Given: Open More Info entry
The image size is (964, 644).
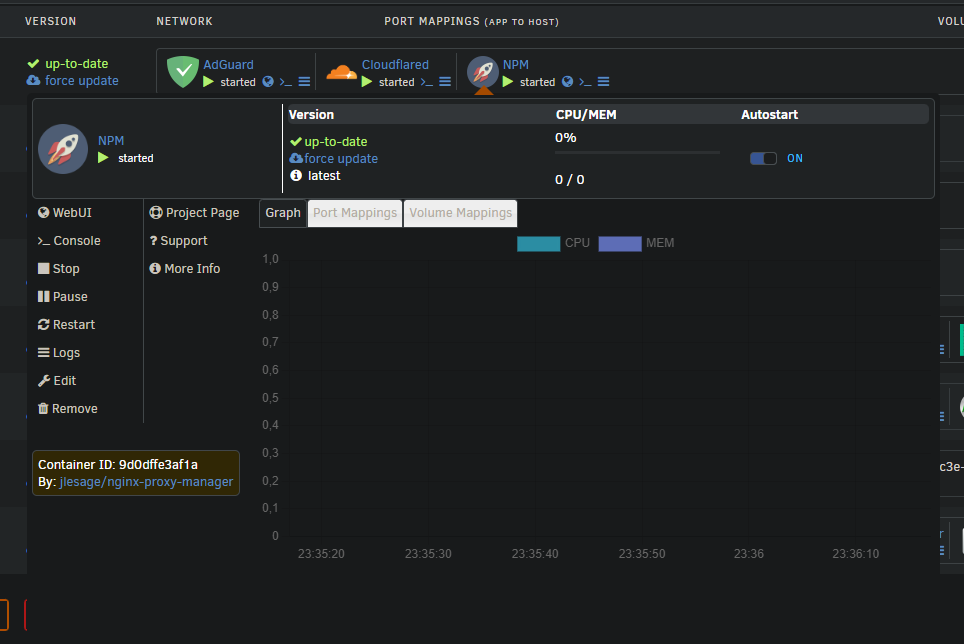Looking at the screenshot, I should tap(184, 269).
